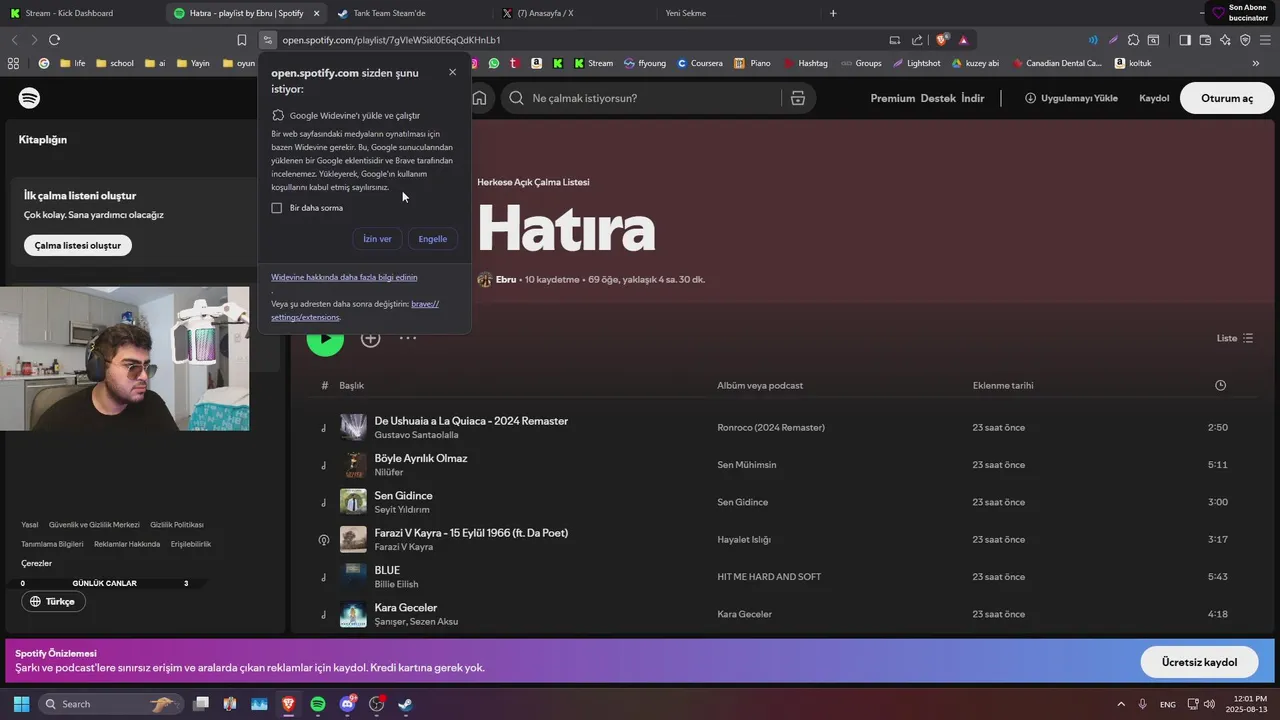The image size is (1280, 720).
Task: Open the 'school' bookmark folder
Action: click(114, 63)
